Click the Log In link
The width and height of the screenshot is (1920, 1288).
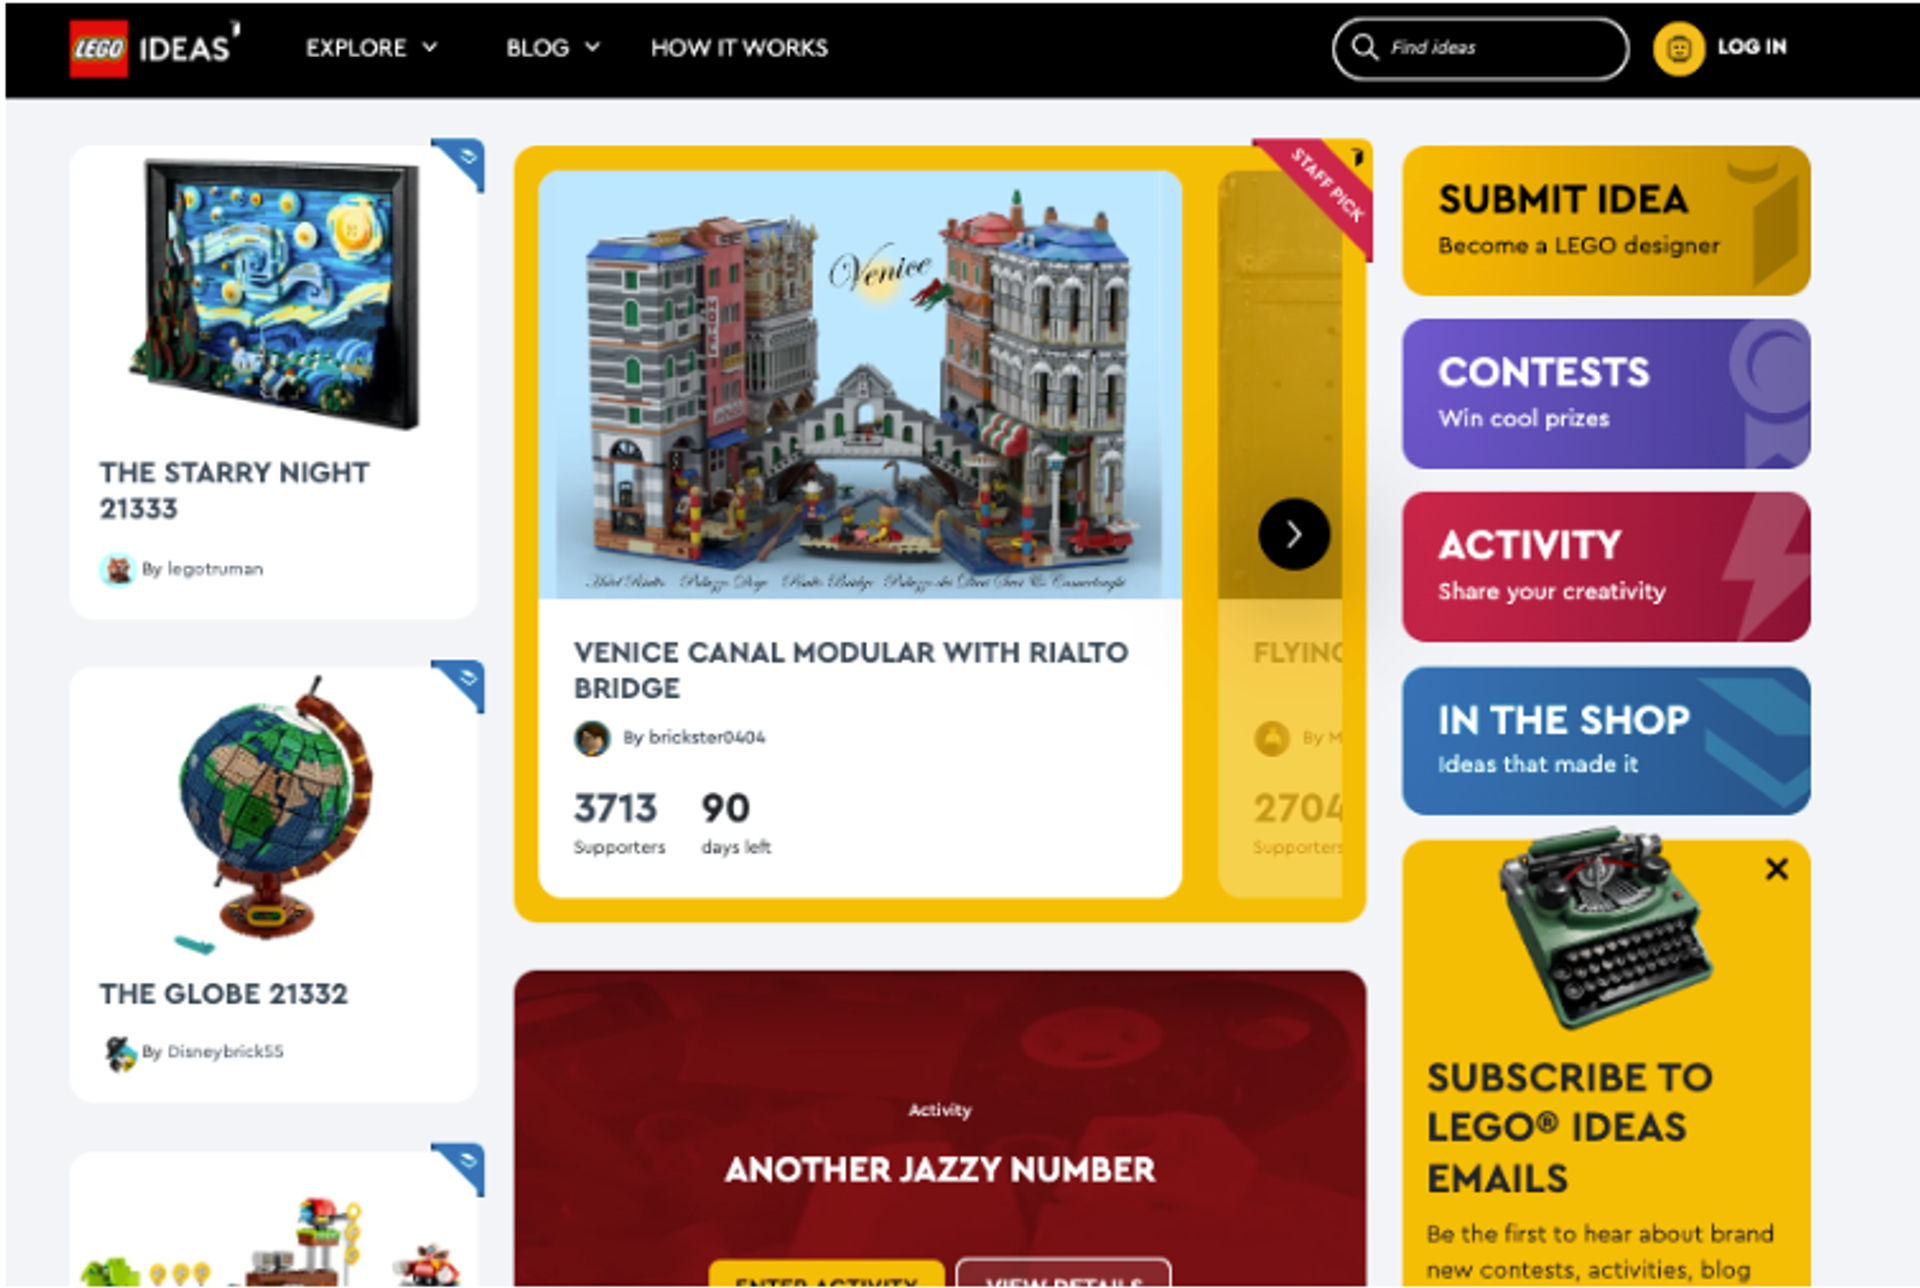tap(1751, 46)
